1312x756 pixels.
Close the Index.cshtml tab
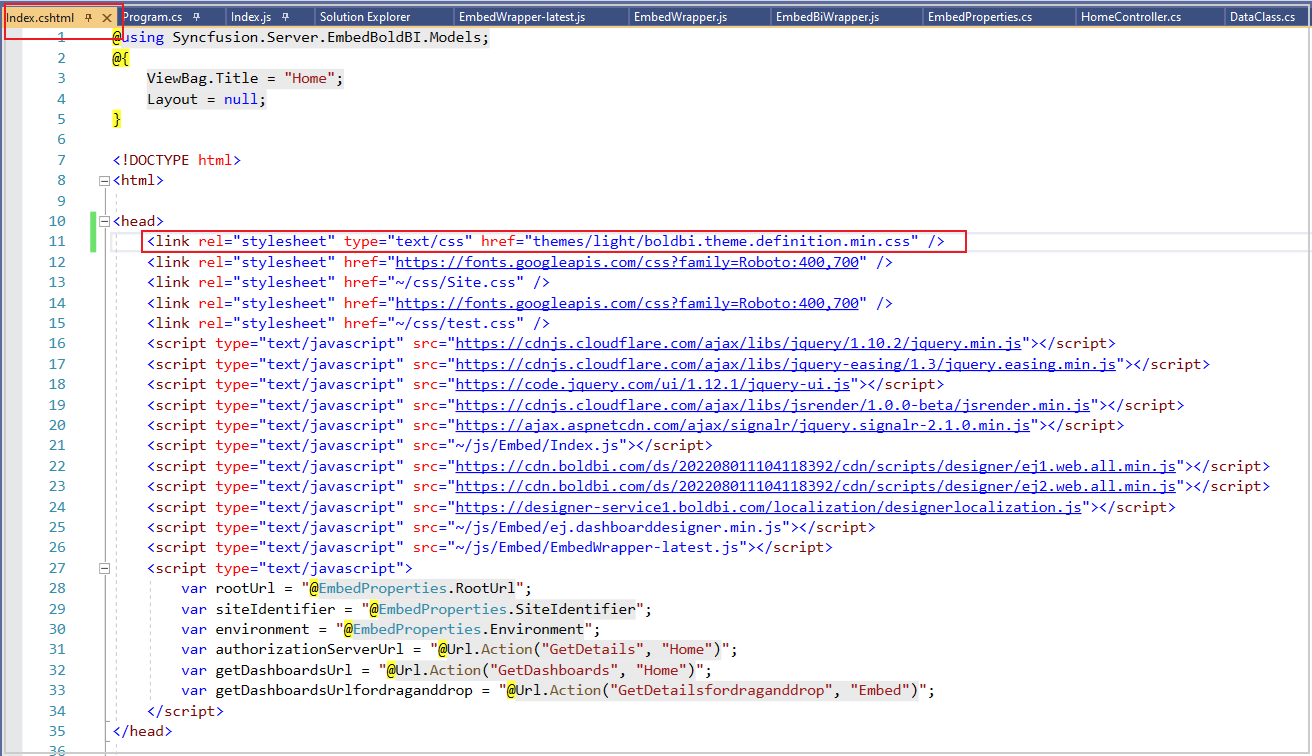[107, 18]
